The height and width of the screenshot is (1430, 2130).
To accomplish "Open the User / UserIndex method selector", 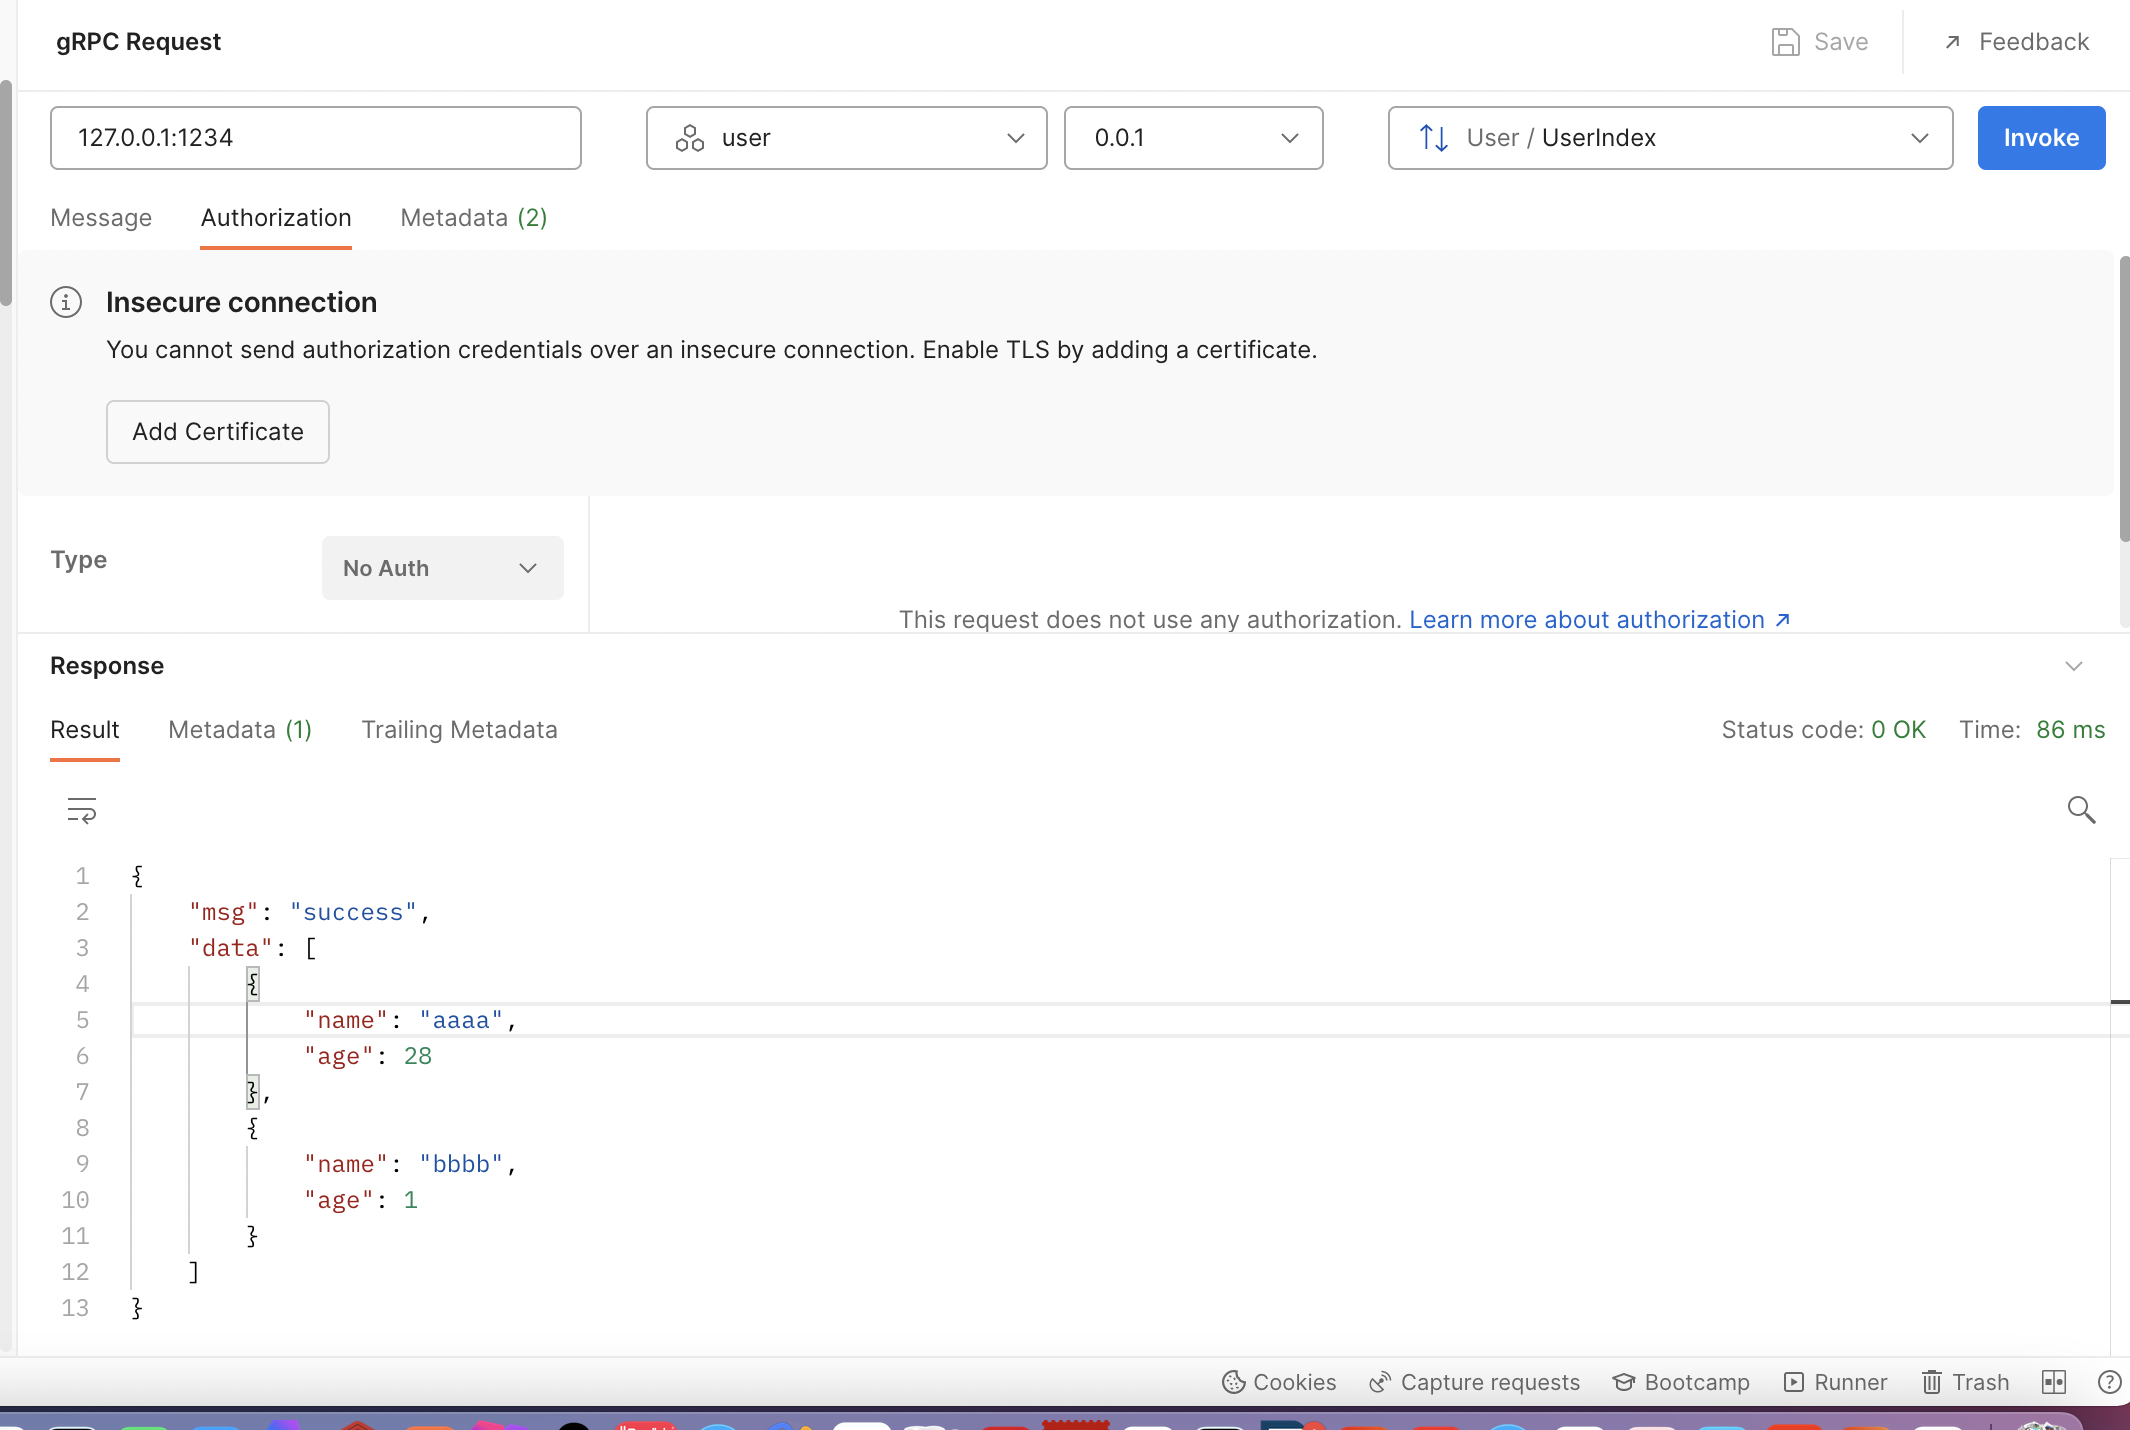I will point(1670,138).
